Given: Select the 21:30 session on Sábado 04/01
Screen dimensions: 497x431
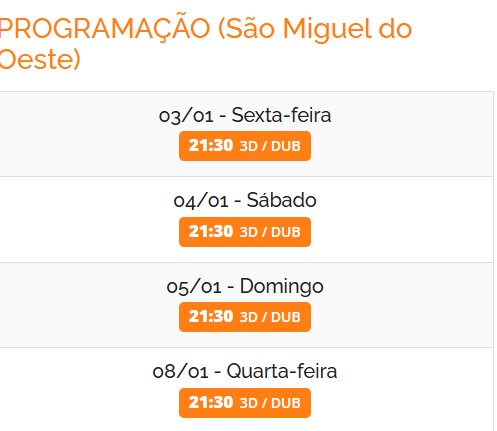Looking at the screenshot, I should (x=245, y=232).
